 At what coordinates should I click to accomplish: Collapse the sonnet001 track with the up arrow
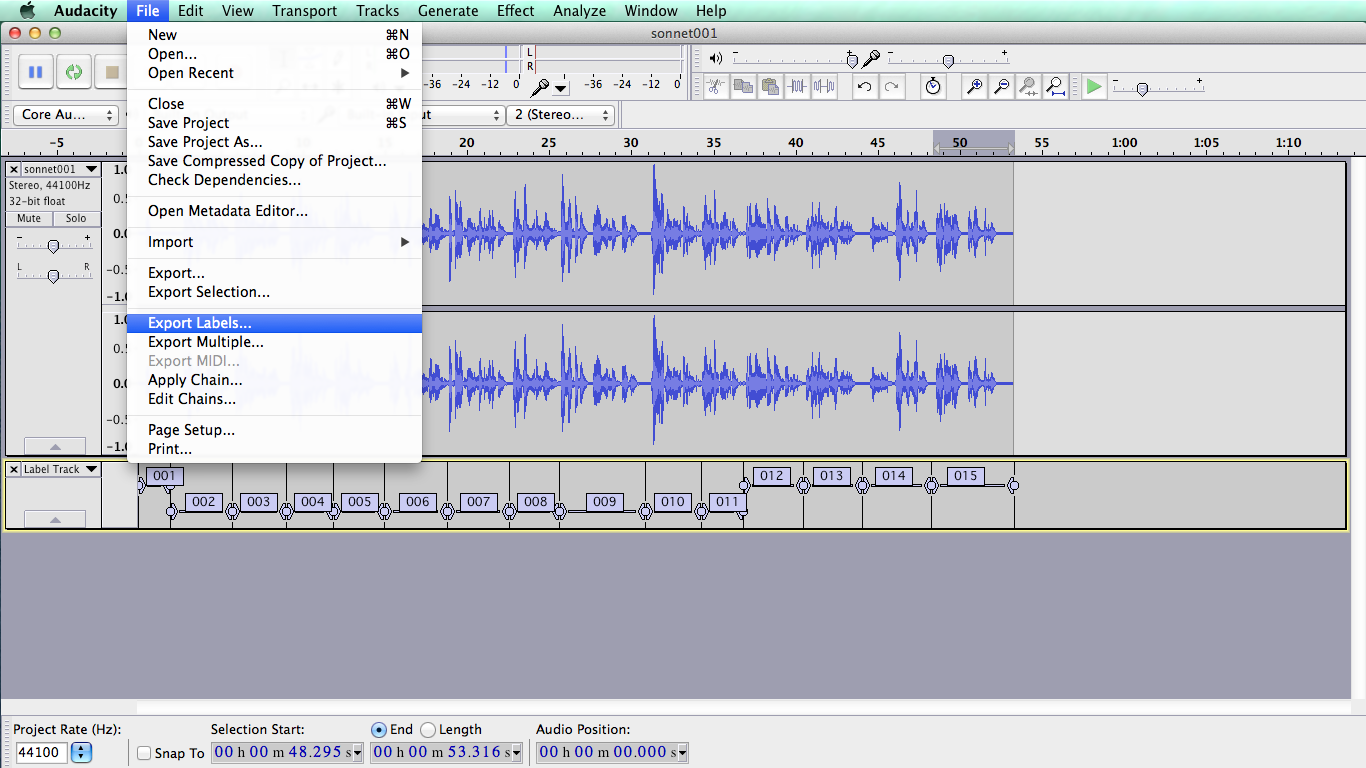(55, 447)
